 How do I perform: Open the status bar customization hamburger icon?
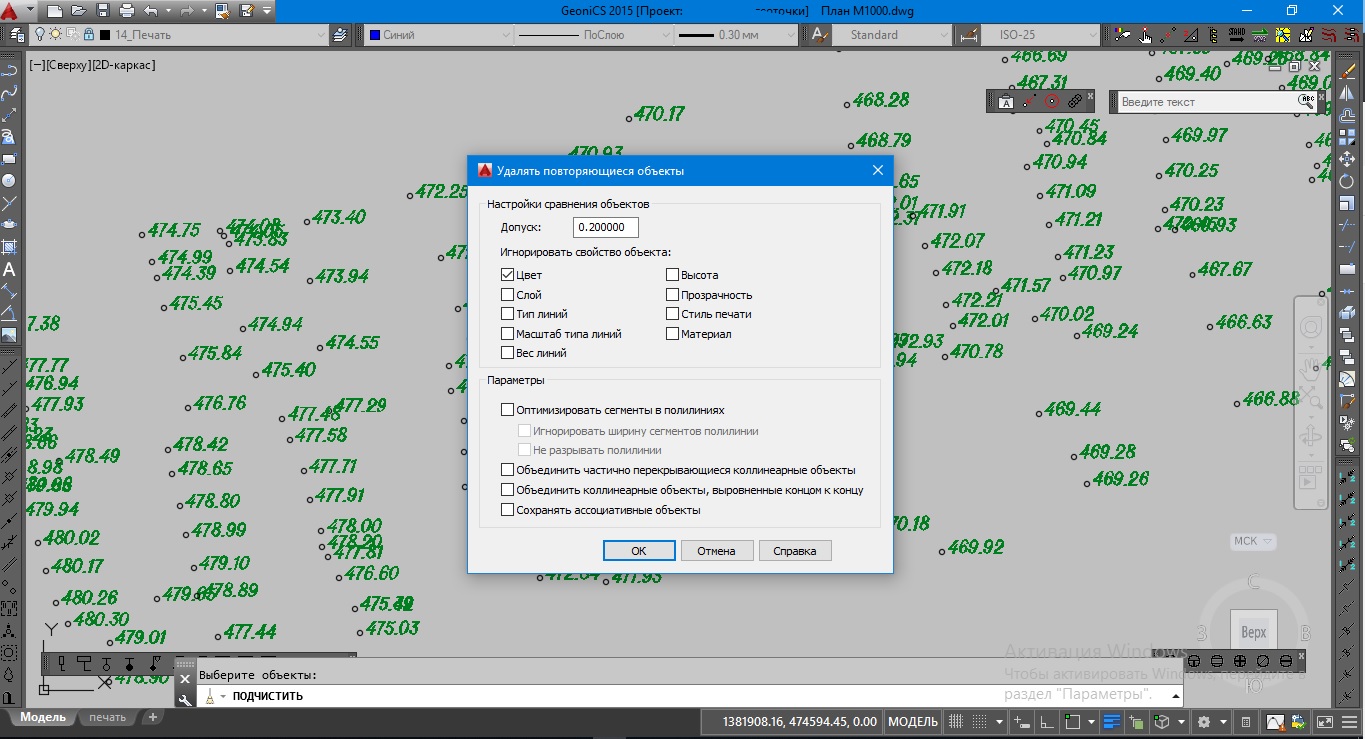(x=1348, y=721)
